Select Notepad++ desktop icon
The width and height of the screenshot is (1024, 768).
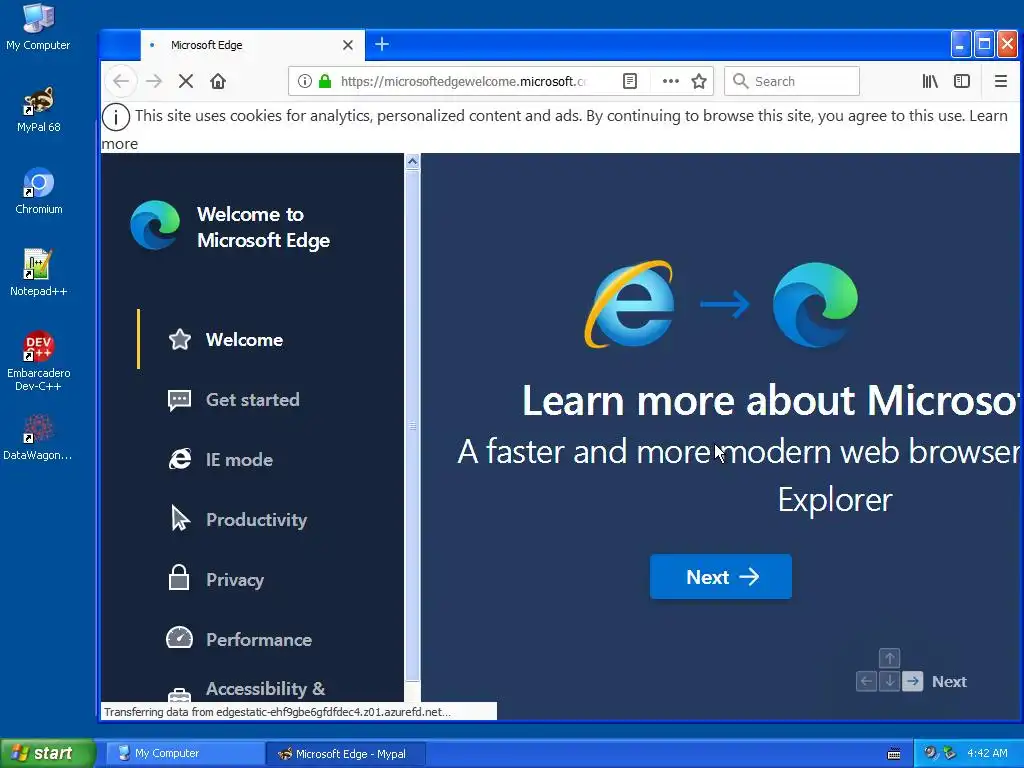(39, 273)
